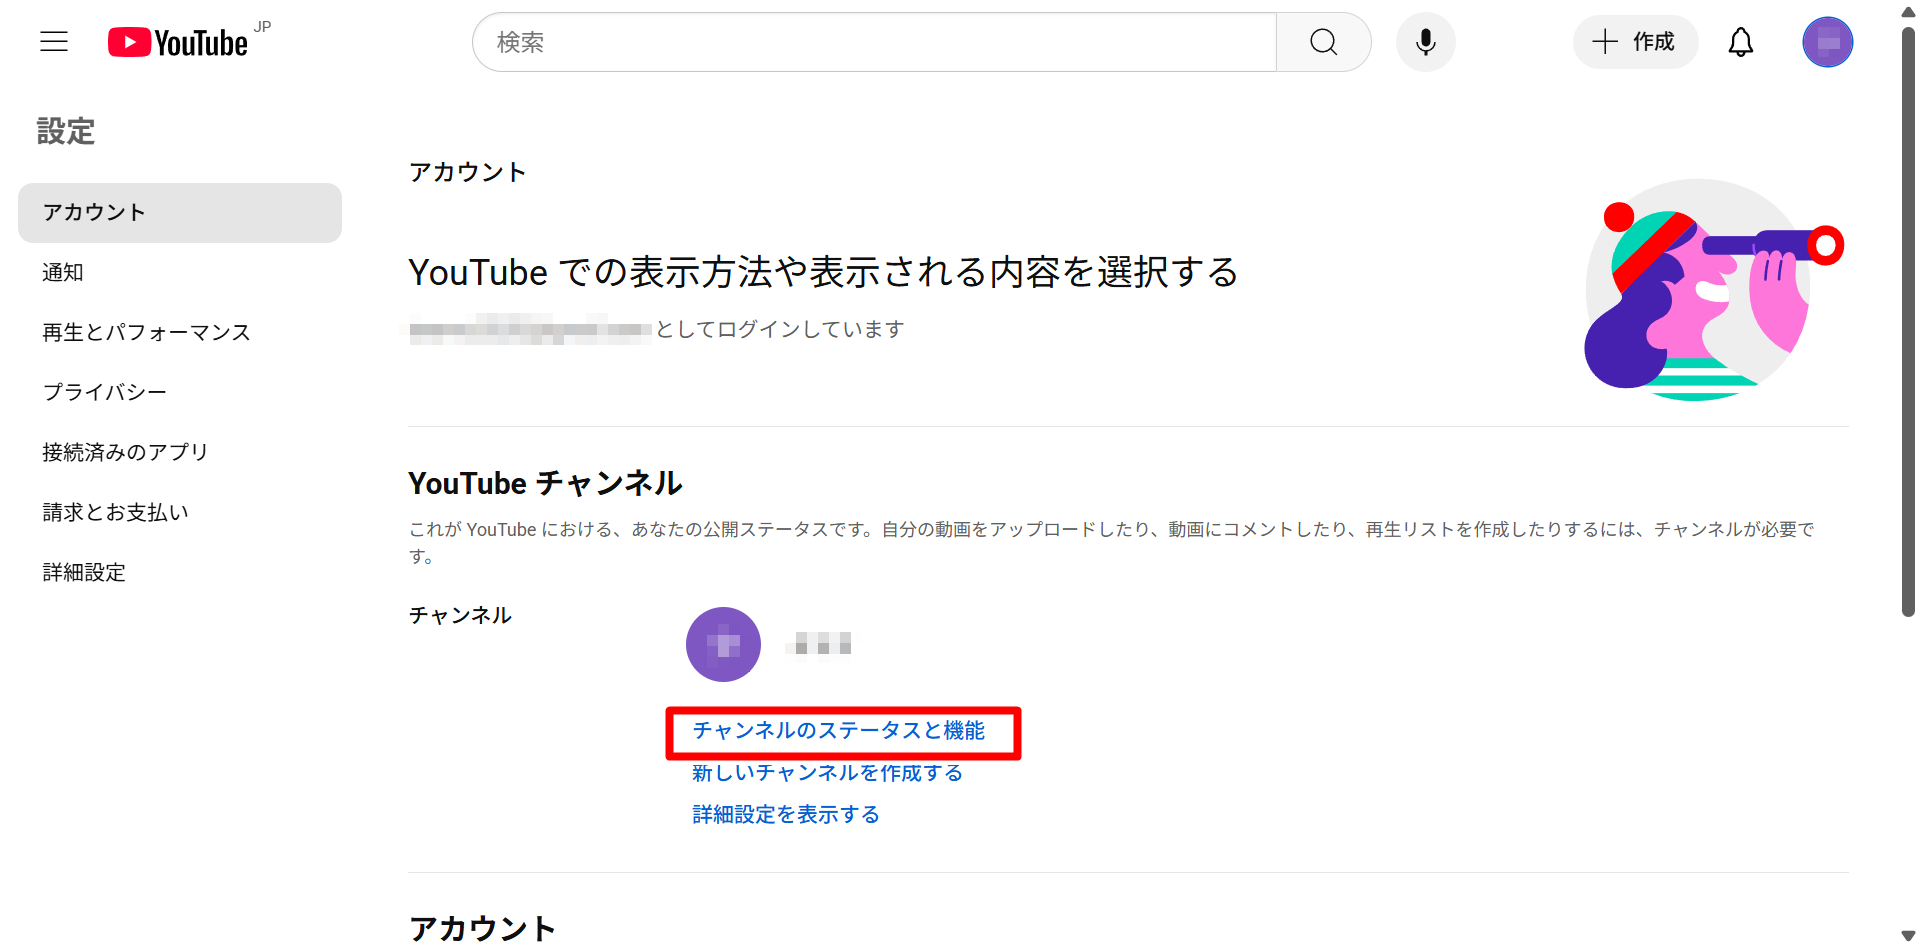Screen dimensions: 1918x942
Task: Click 詳細設定を表示する link
Action: coord(786,815)
